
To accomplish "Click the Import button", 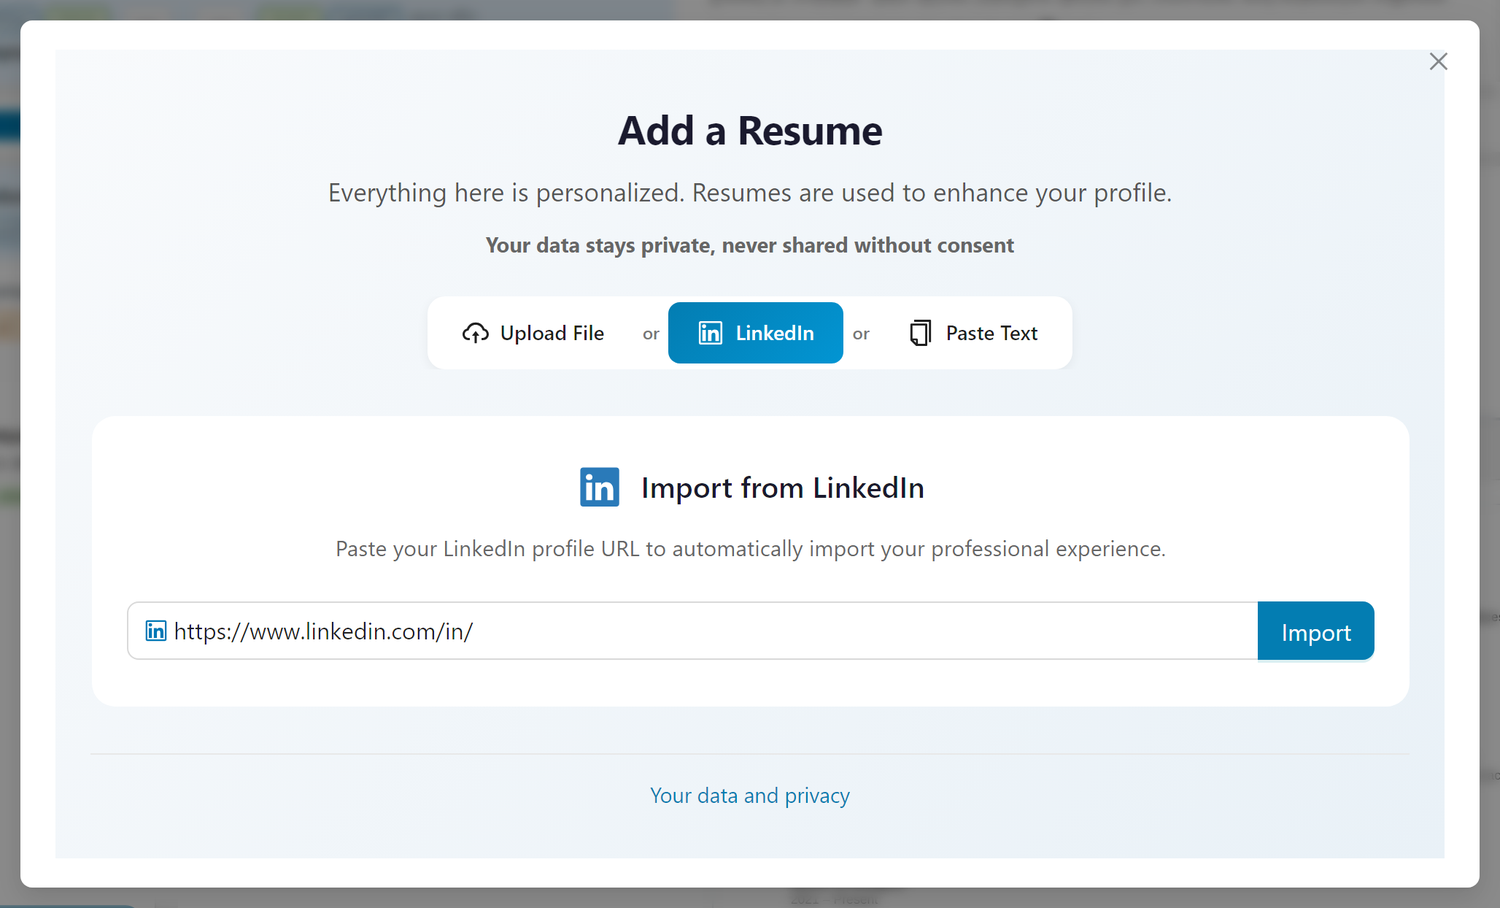I will click(1315, 631).
